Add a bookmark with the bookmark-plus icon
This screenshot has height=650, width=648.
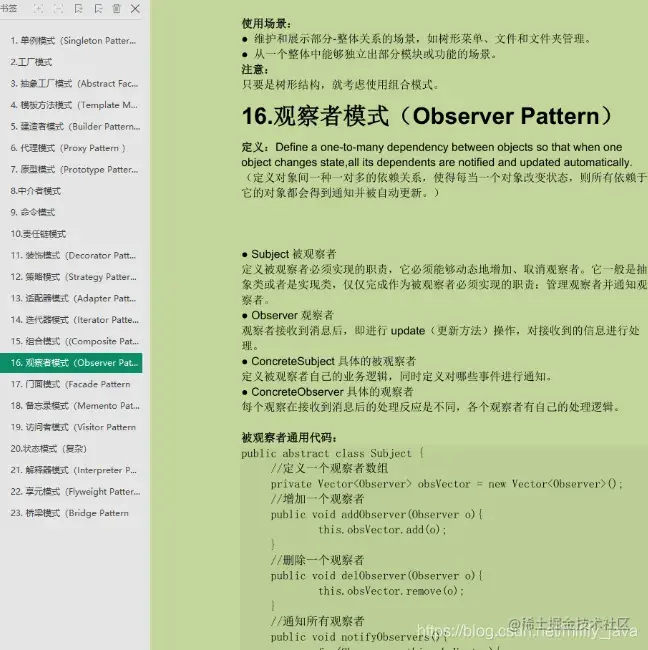coord(78,9)
